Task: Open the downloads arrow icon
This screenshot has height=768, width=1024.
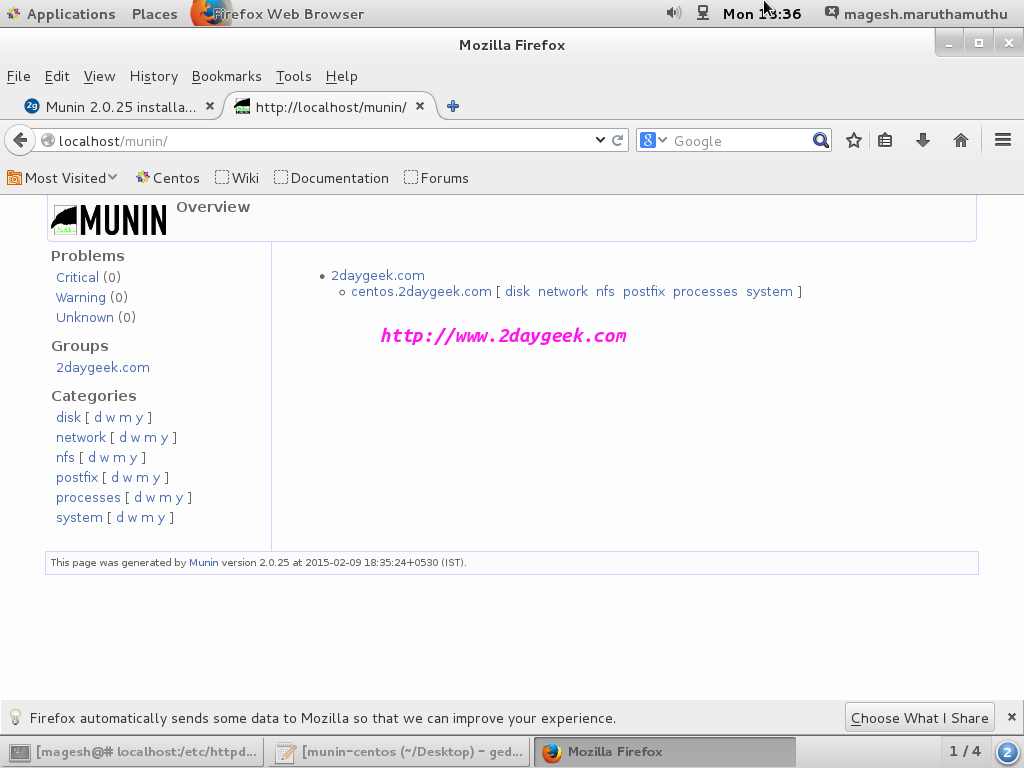Action: pos(923,140)
